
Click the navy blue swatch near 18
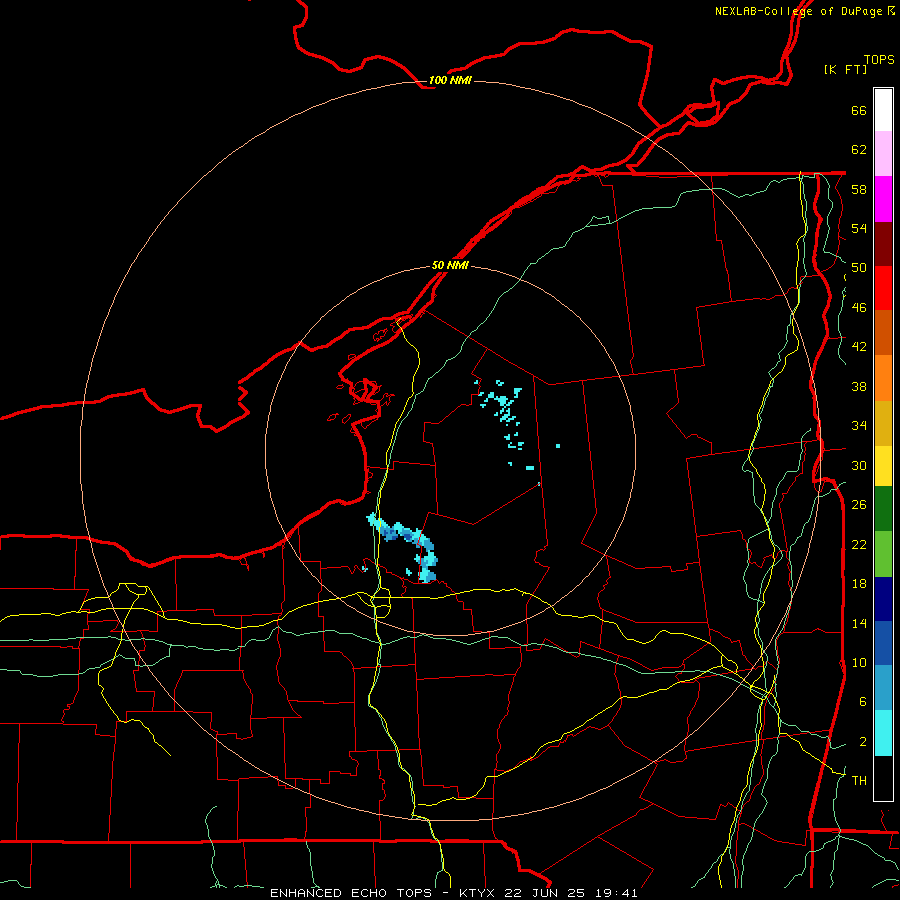click(883, 599)
